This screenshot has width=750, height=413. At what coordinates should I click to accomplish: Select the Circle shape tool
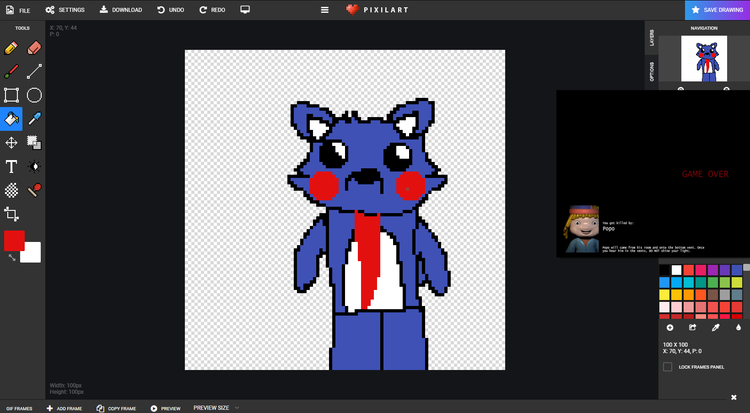tap(34, 95)
